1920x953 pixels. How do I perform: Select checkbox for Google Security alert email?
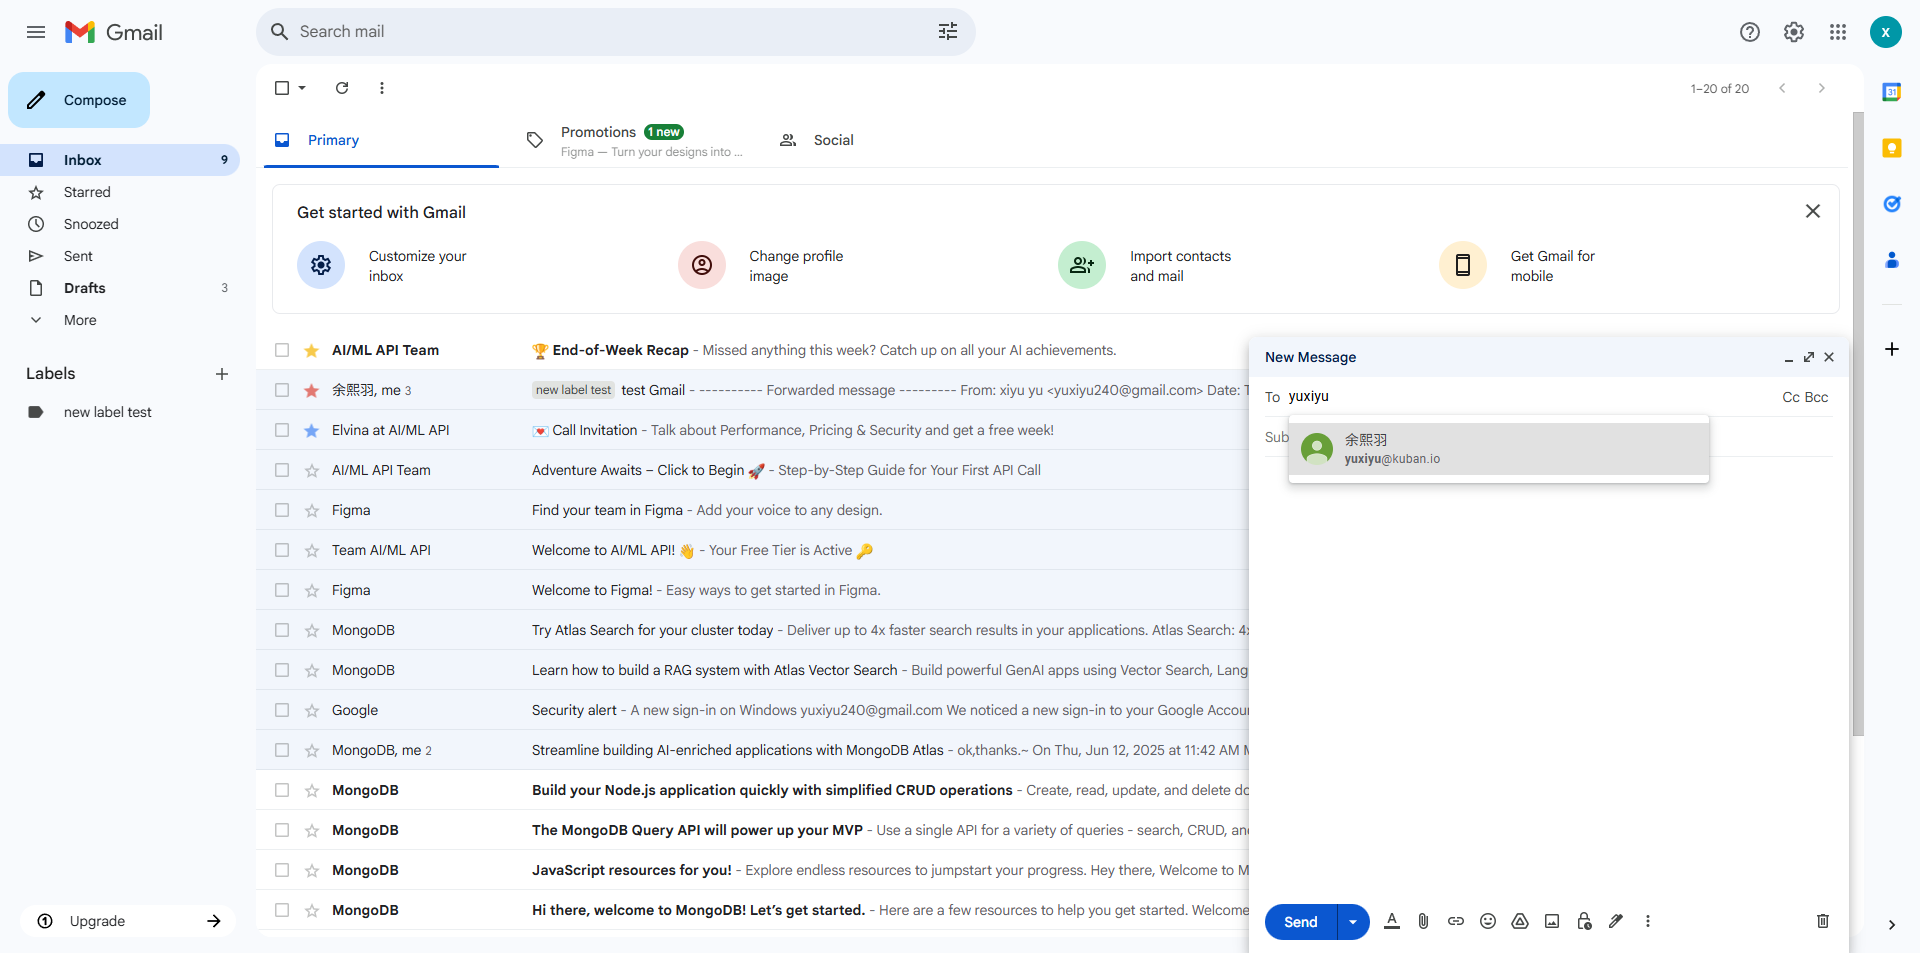[x=282, y=710]
